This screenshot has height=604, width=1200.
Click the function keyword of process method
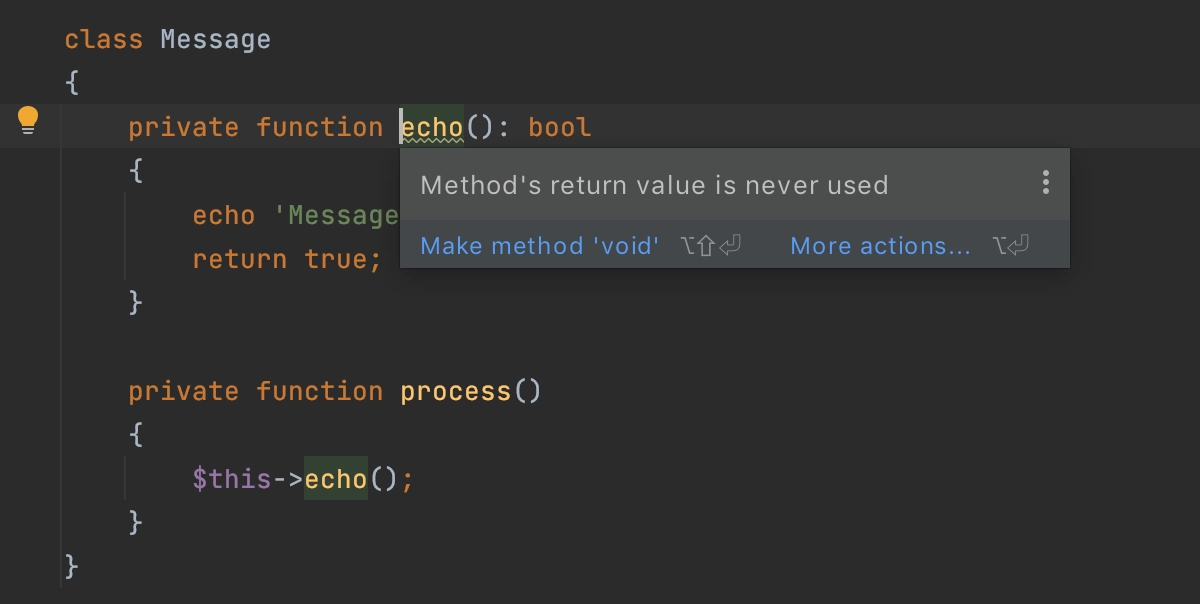[320, 391]
